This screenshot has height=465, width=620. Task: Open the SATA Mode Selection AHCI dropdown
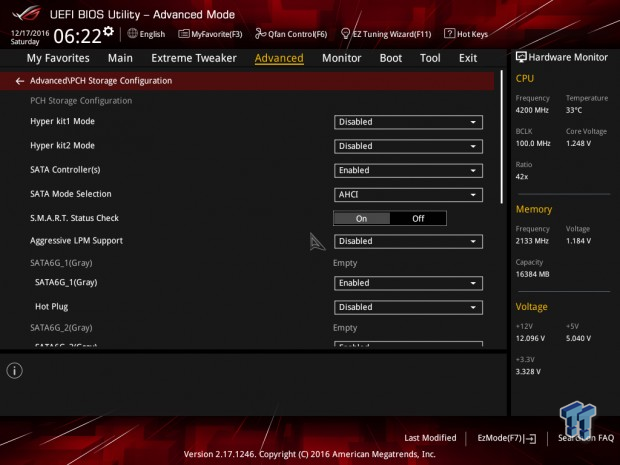tap(408, 195)
